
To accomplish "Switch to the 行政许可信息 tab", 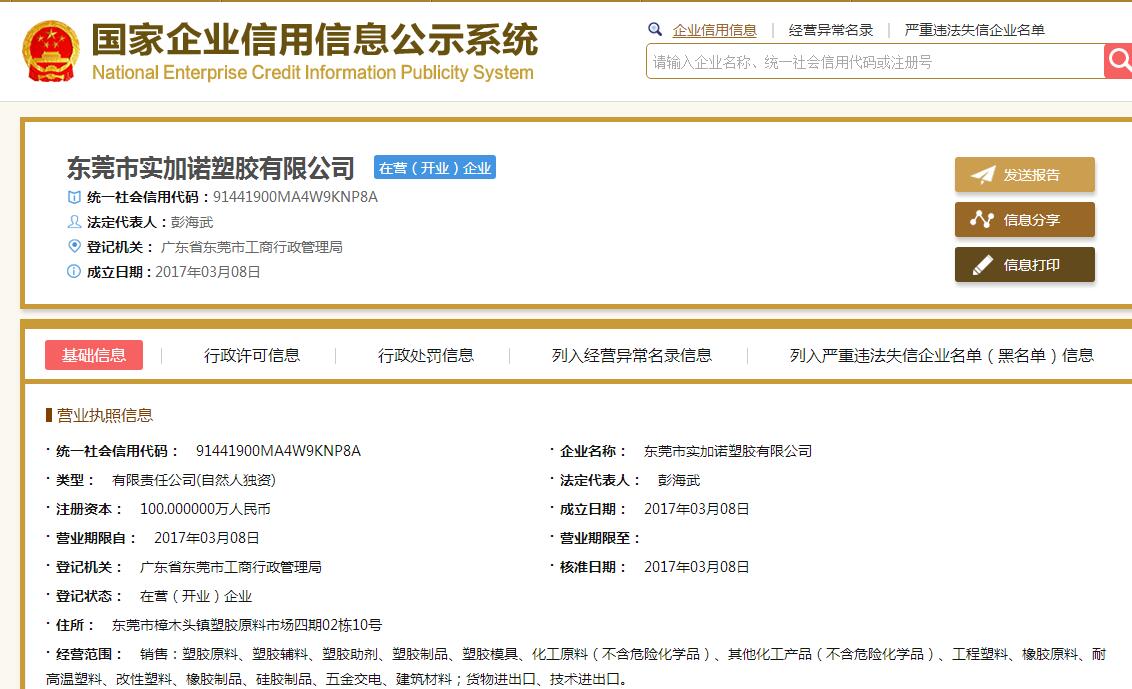I will [x=252, y=355].
